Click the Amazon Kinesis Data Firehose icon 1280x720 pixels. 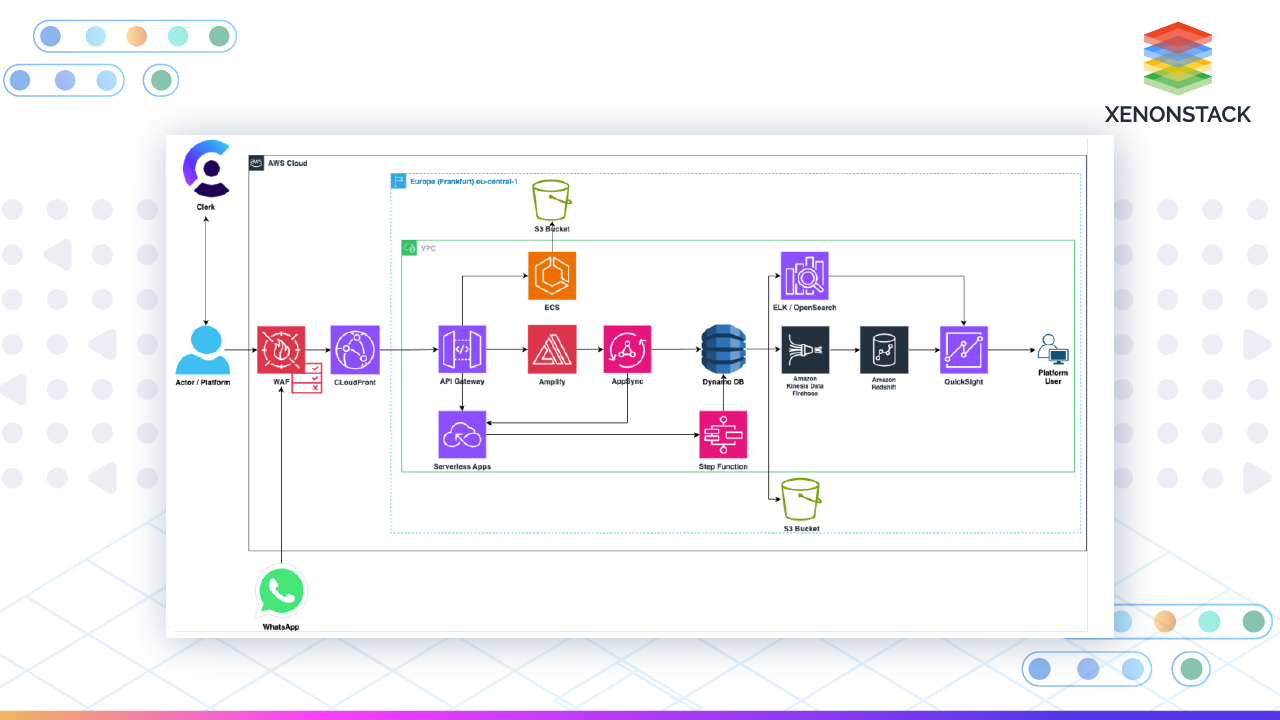click(804, 350)
